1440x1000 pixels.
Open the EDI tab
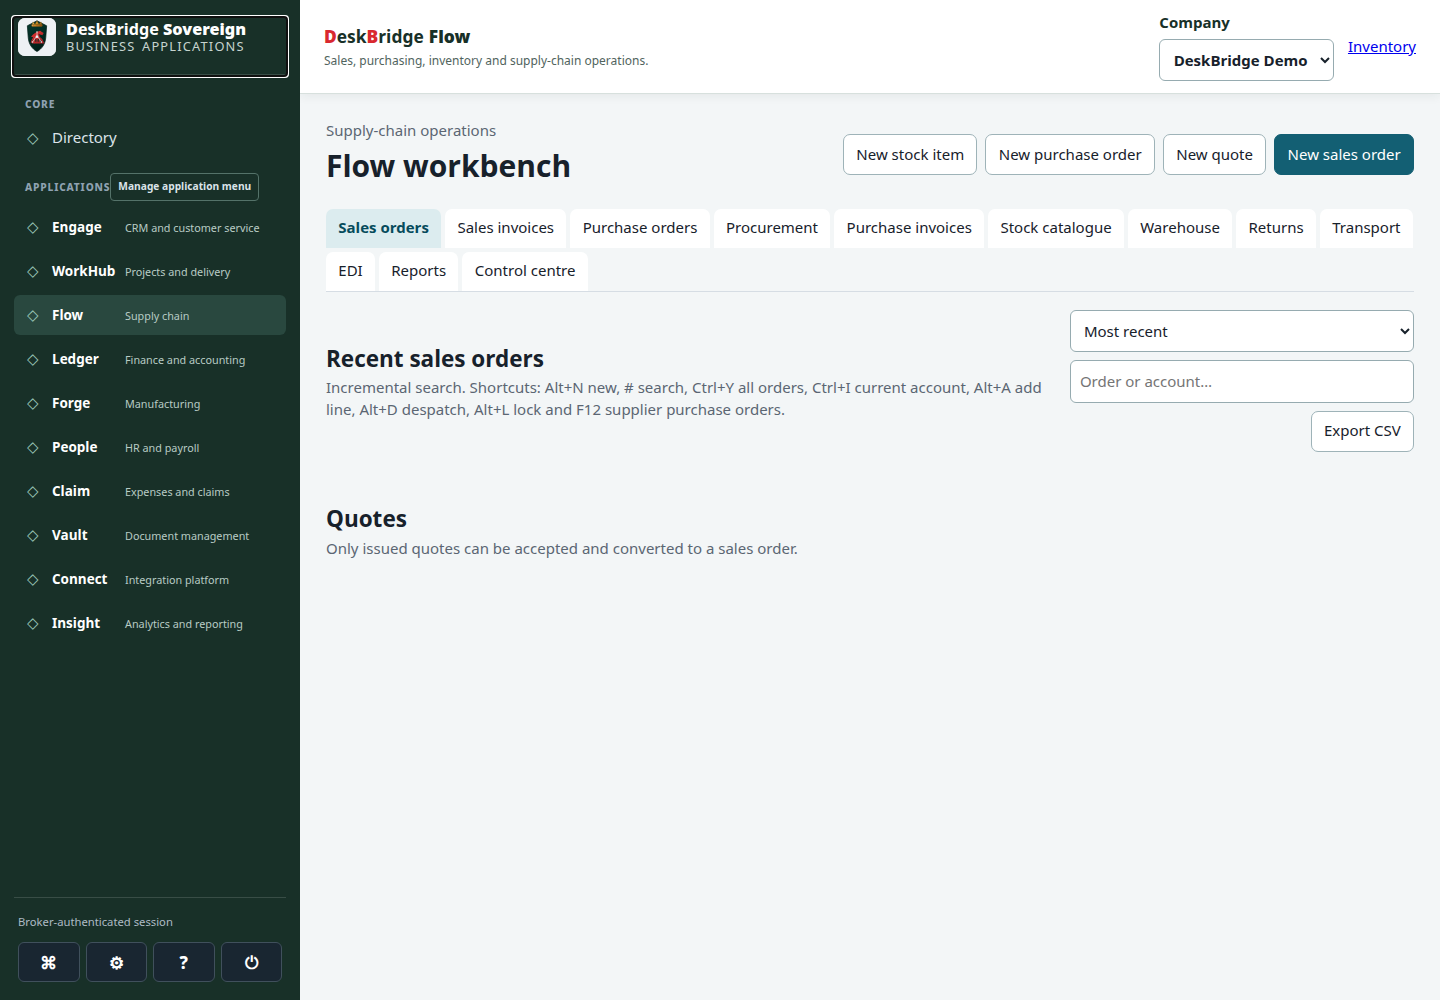tap(351, 271)
